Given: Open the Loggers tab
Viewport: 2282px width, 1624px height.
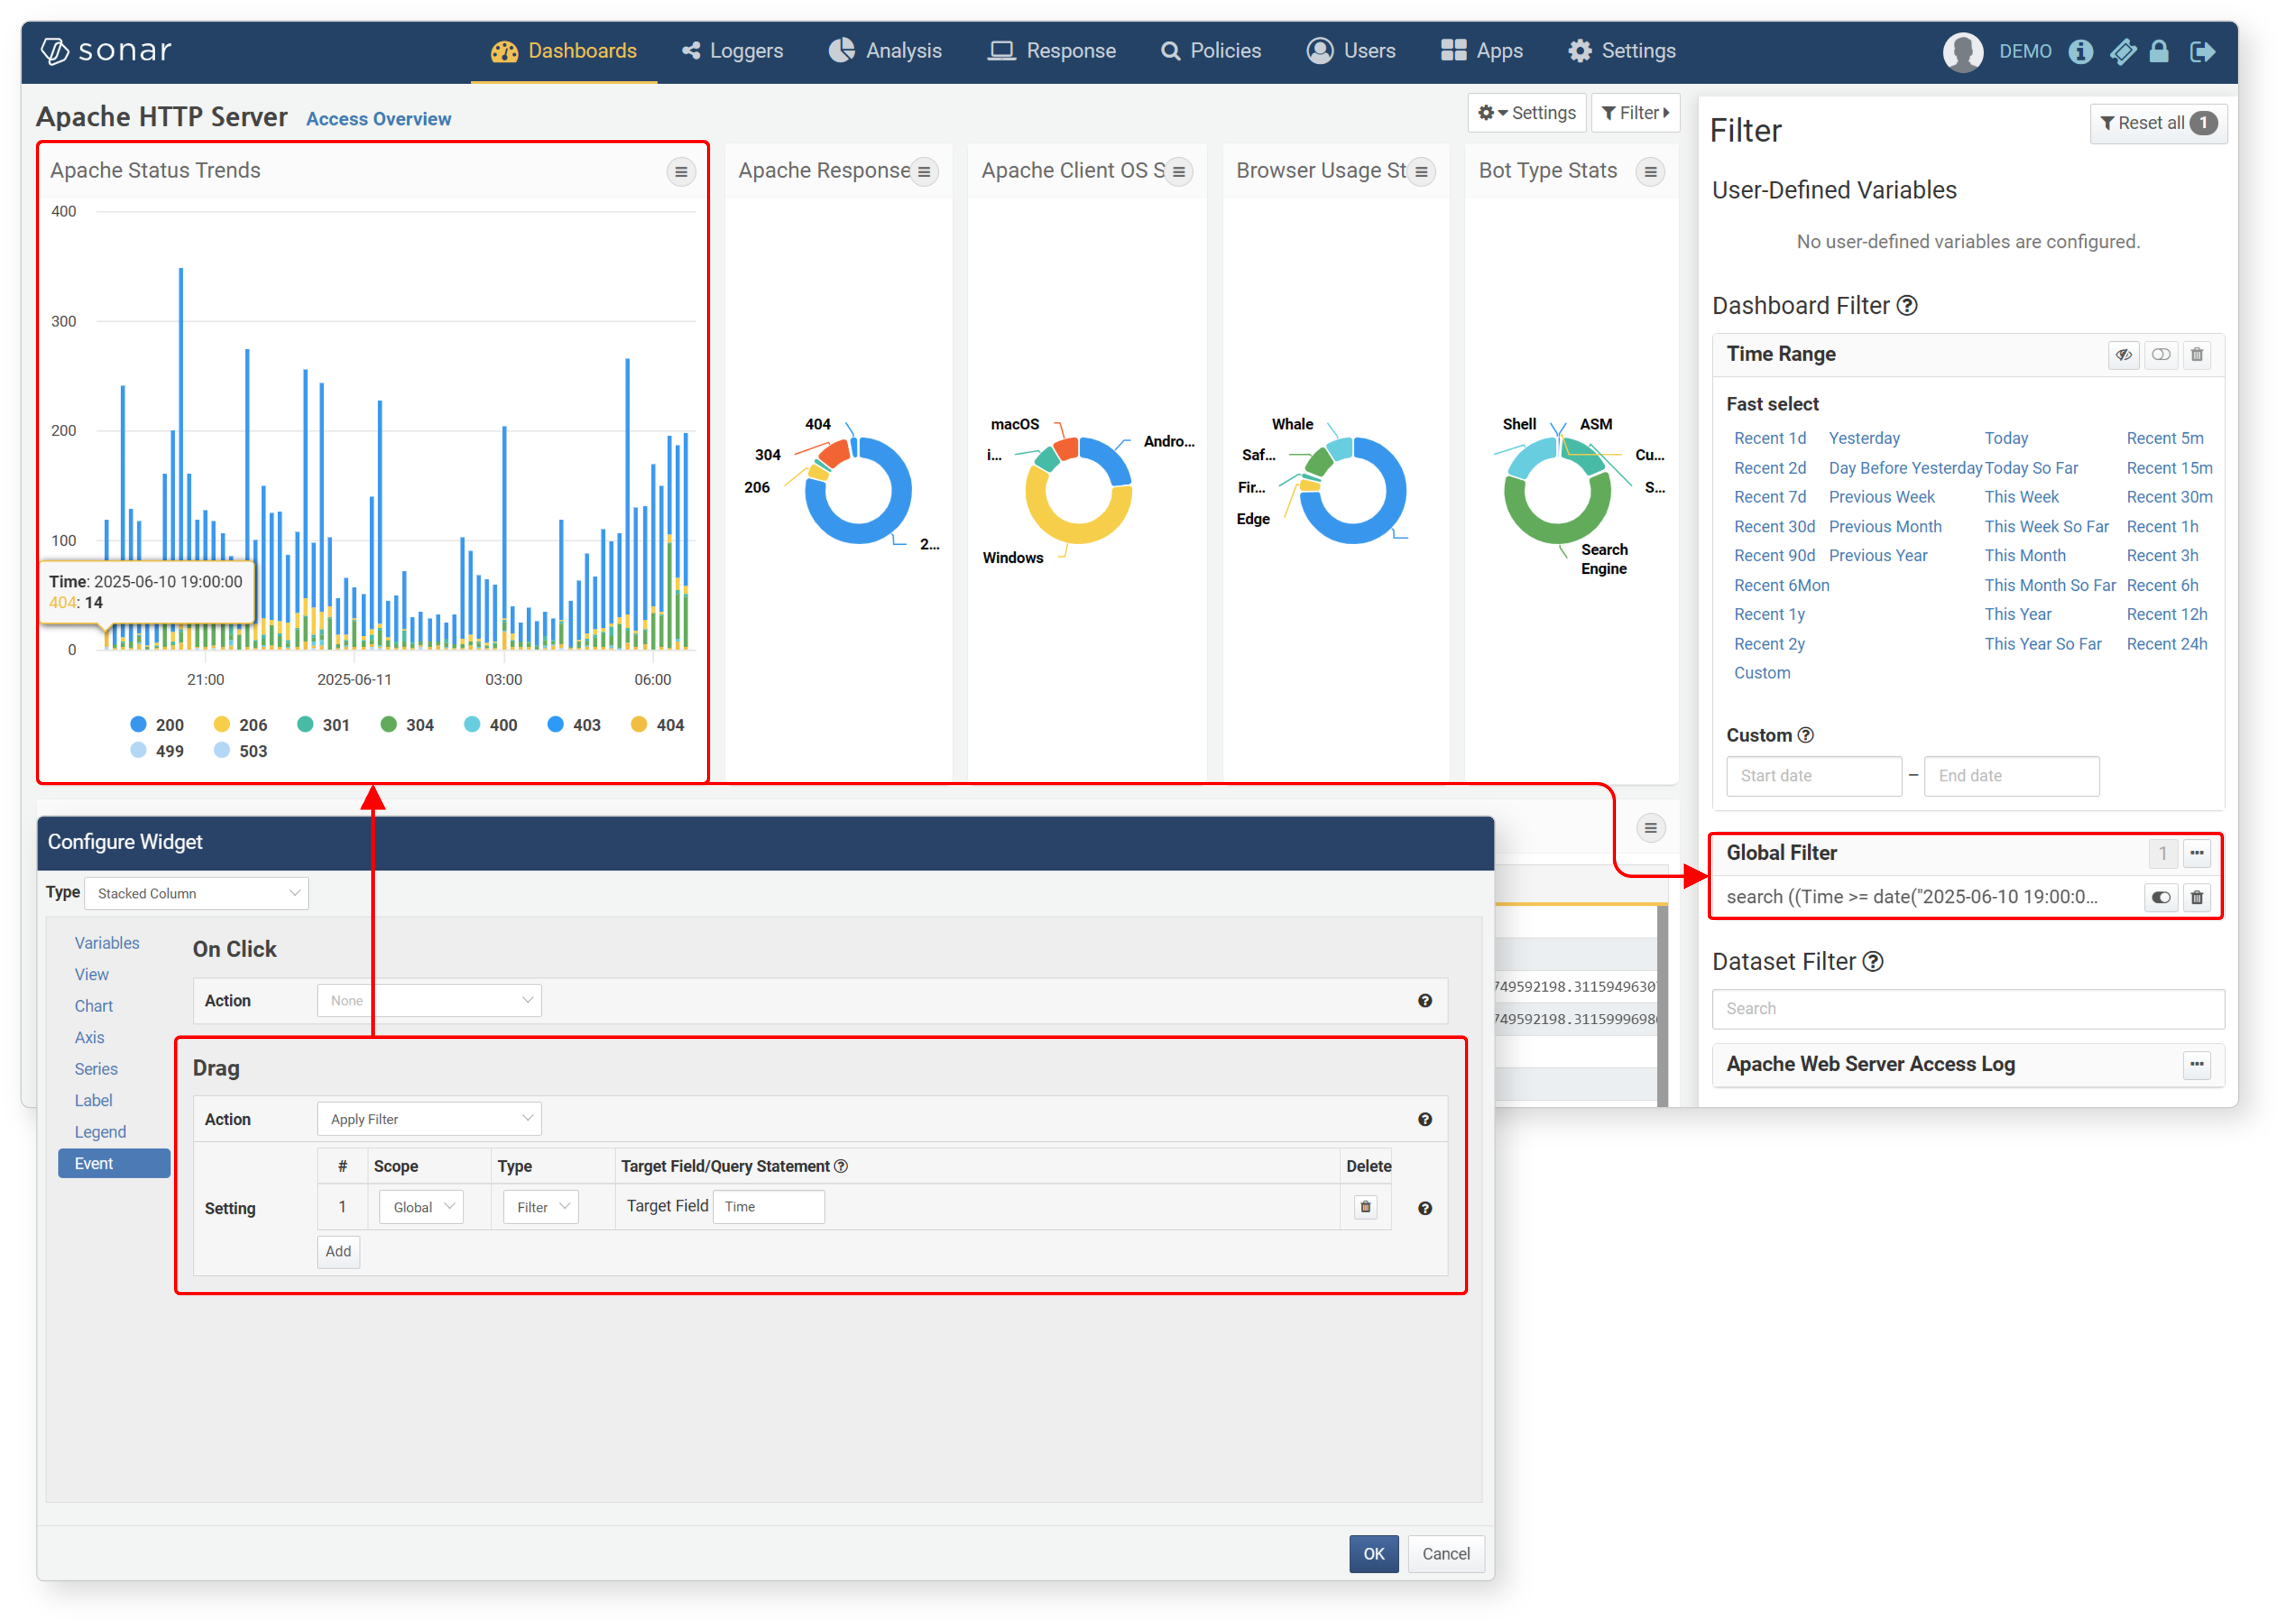Looking at the screenshot, I should 732,51.
